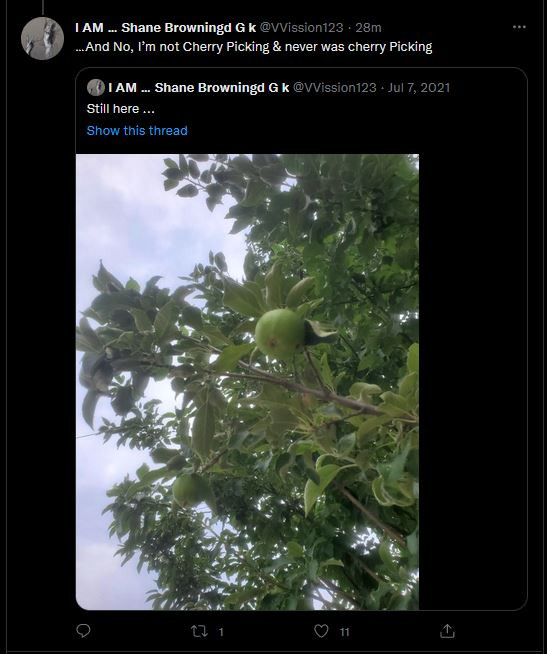Click the small avatar inside the quoted tweet

(96, 88)
